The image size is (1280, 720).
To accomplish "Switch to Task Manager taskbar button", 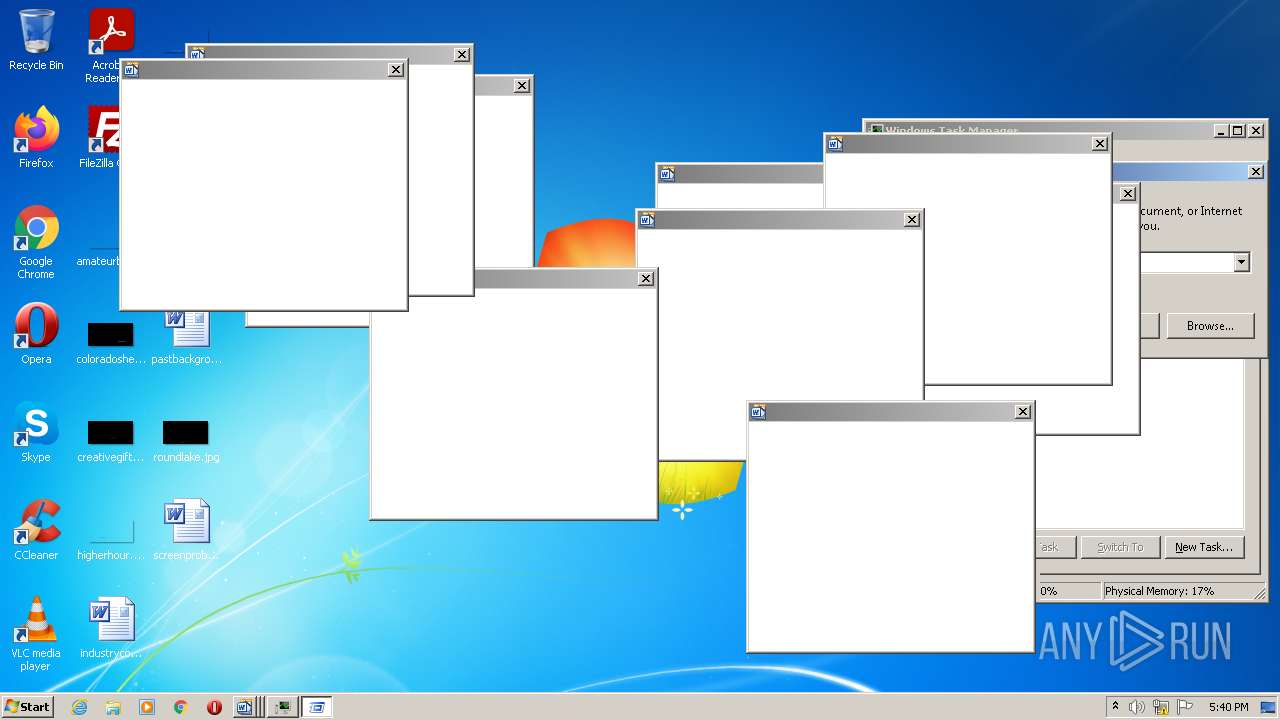I will click(283, 707).
